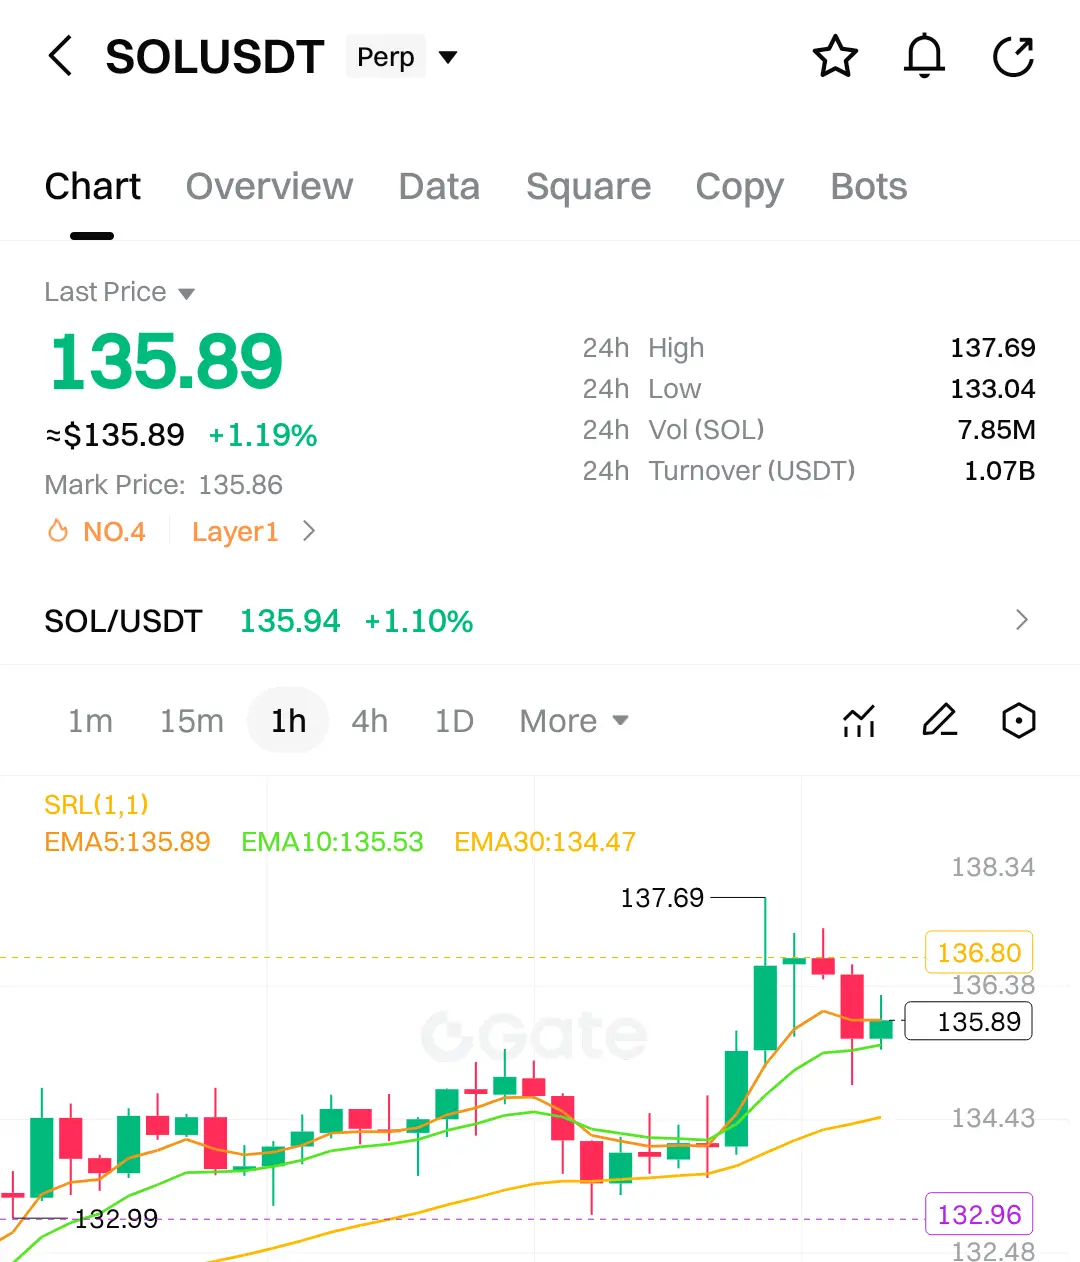
Task: Tap the 134.43 axis price label
Action: point(992,1118)
